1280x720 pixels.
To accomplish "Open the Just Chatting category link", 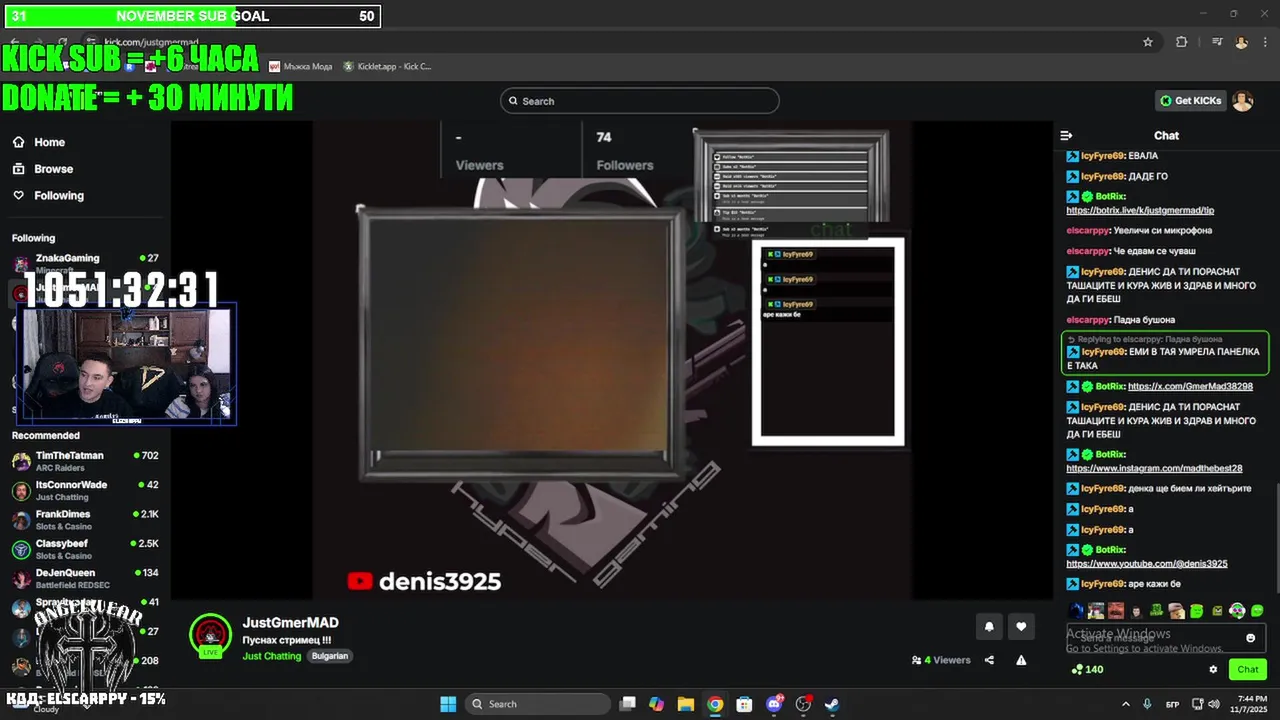I will pyautogui.click(x=271, y=656).
